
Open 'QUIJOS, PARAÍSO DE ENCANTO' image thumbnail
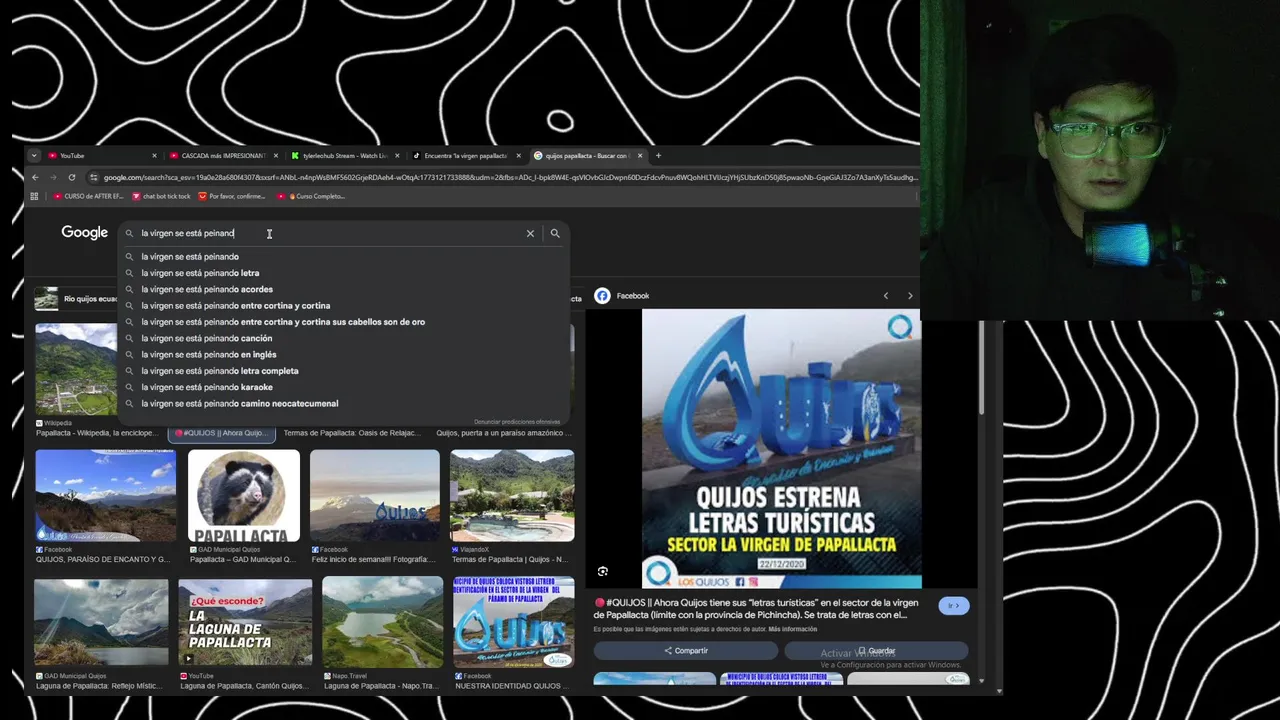coord(105,496)
